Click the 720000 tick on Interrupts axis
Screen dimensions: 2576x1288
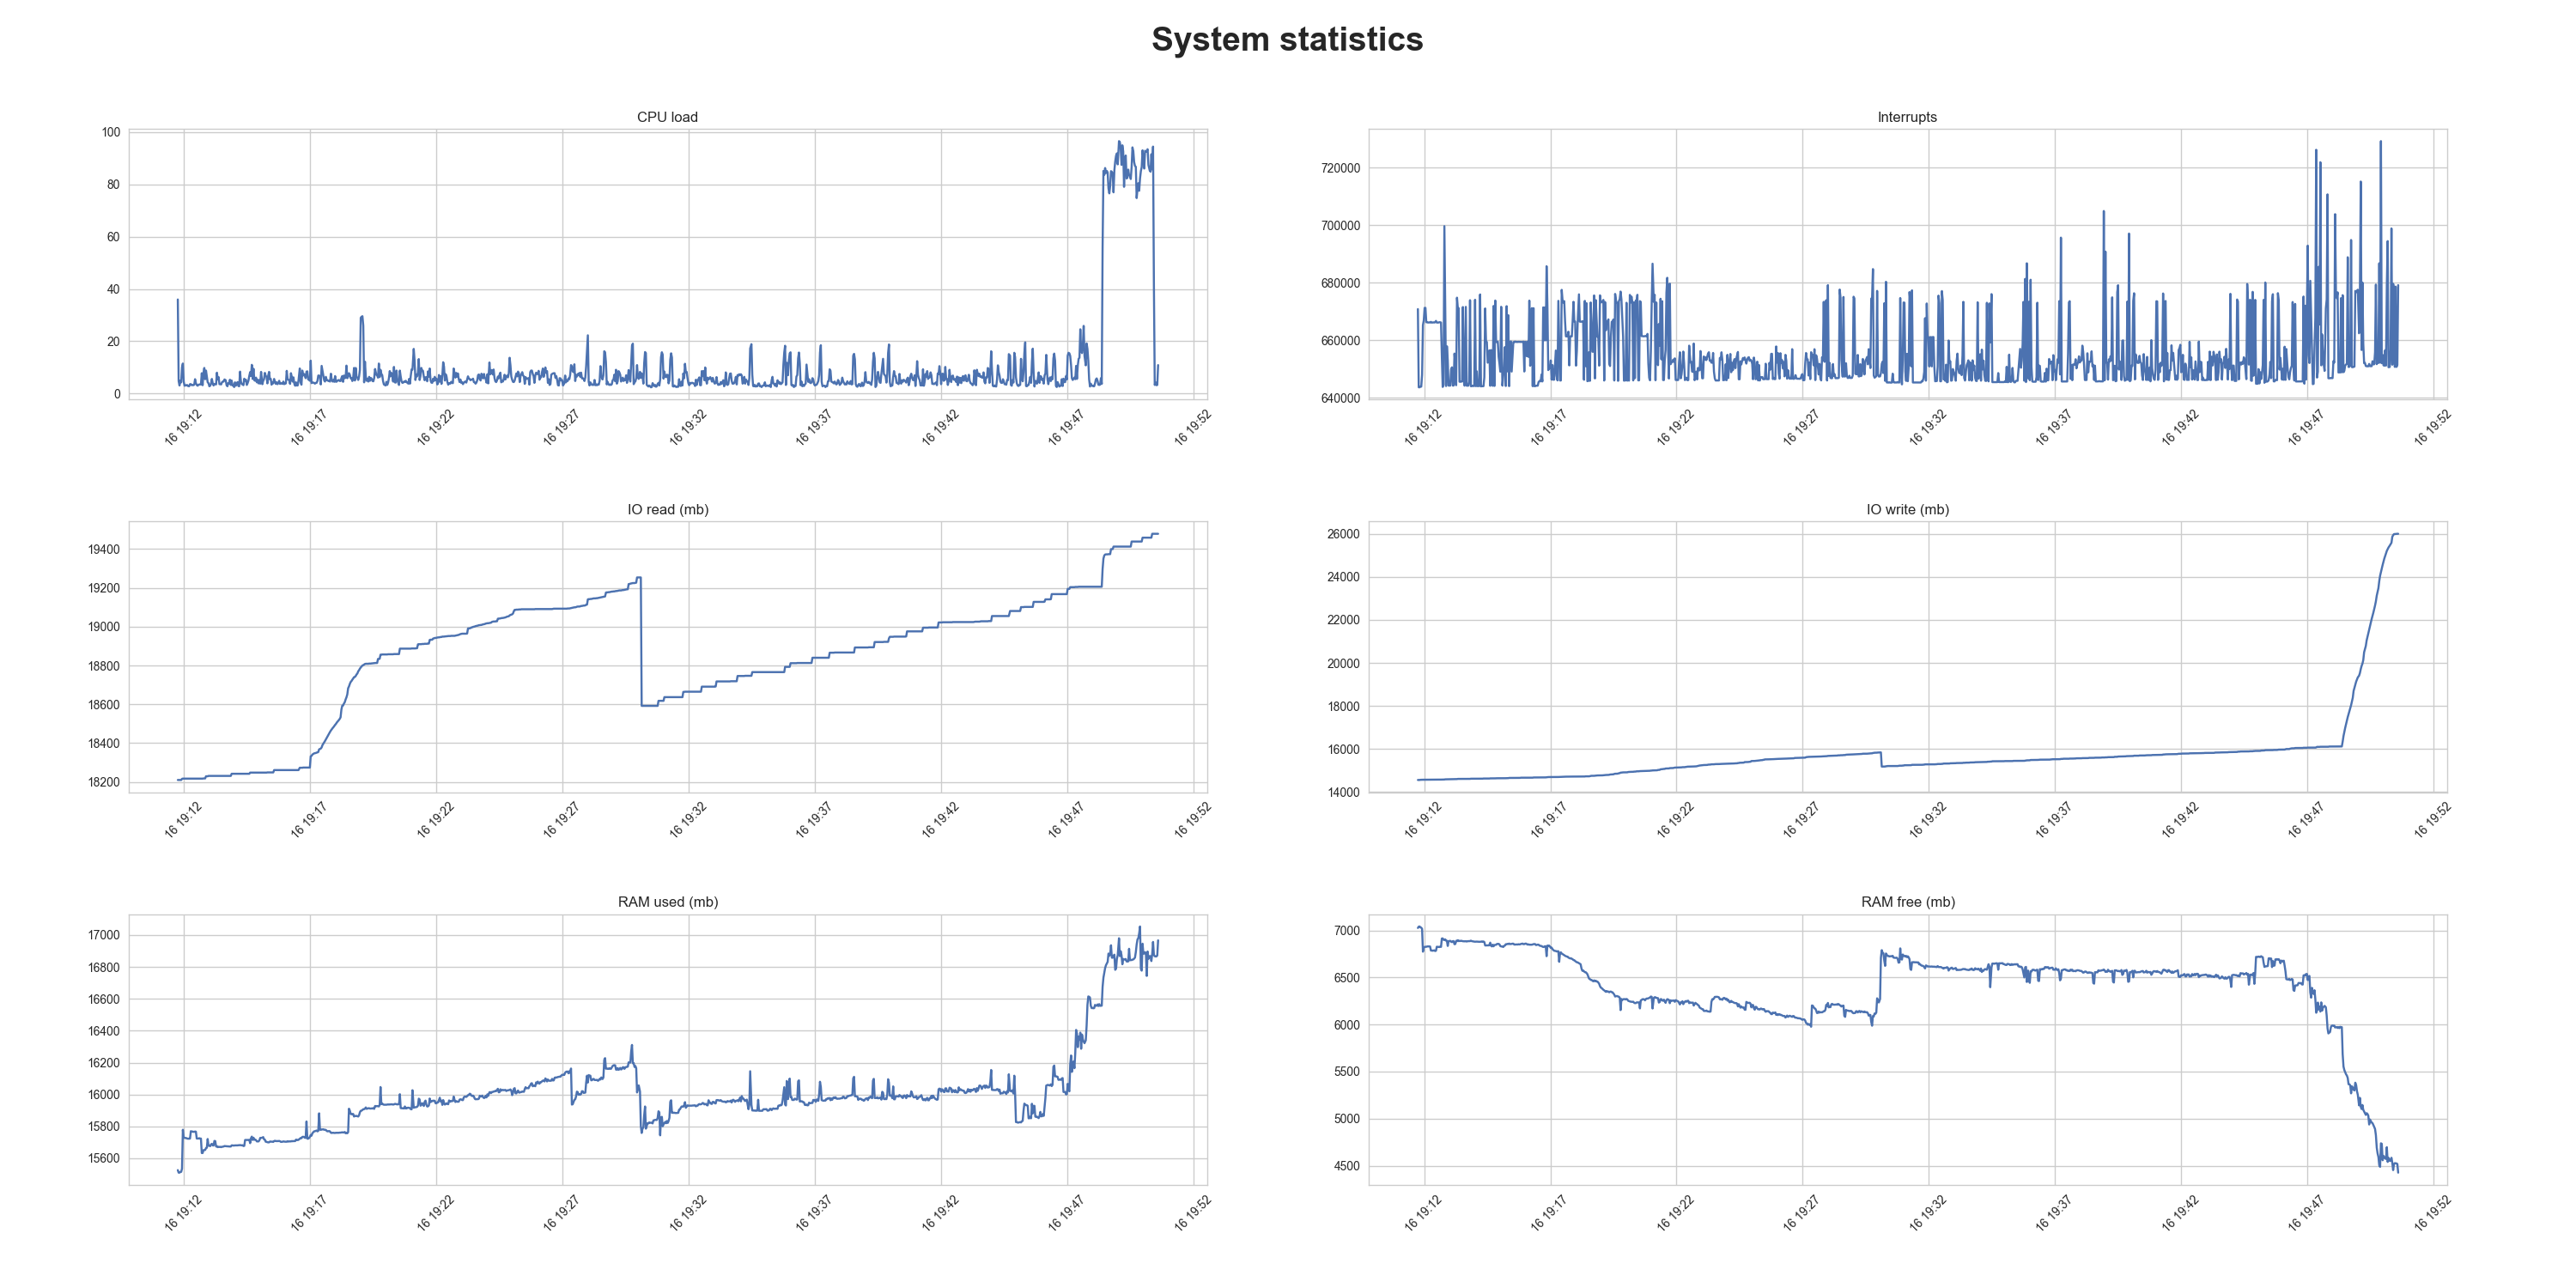[1340, 168]
